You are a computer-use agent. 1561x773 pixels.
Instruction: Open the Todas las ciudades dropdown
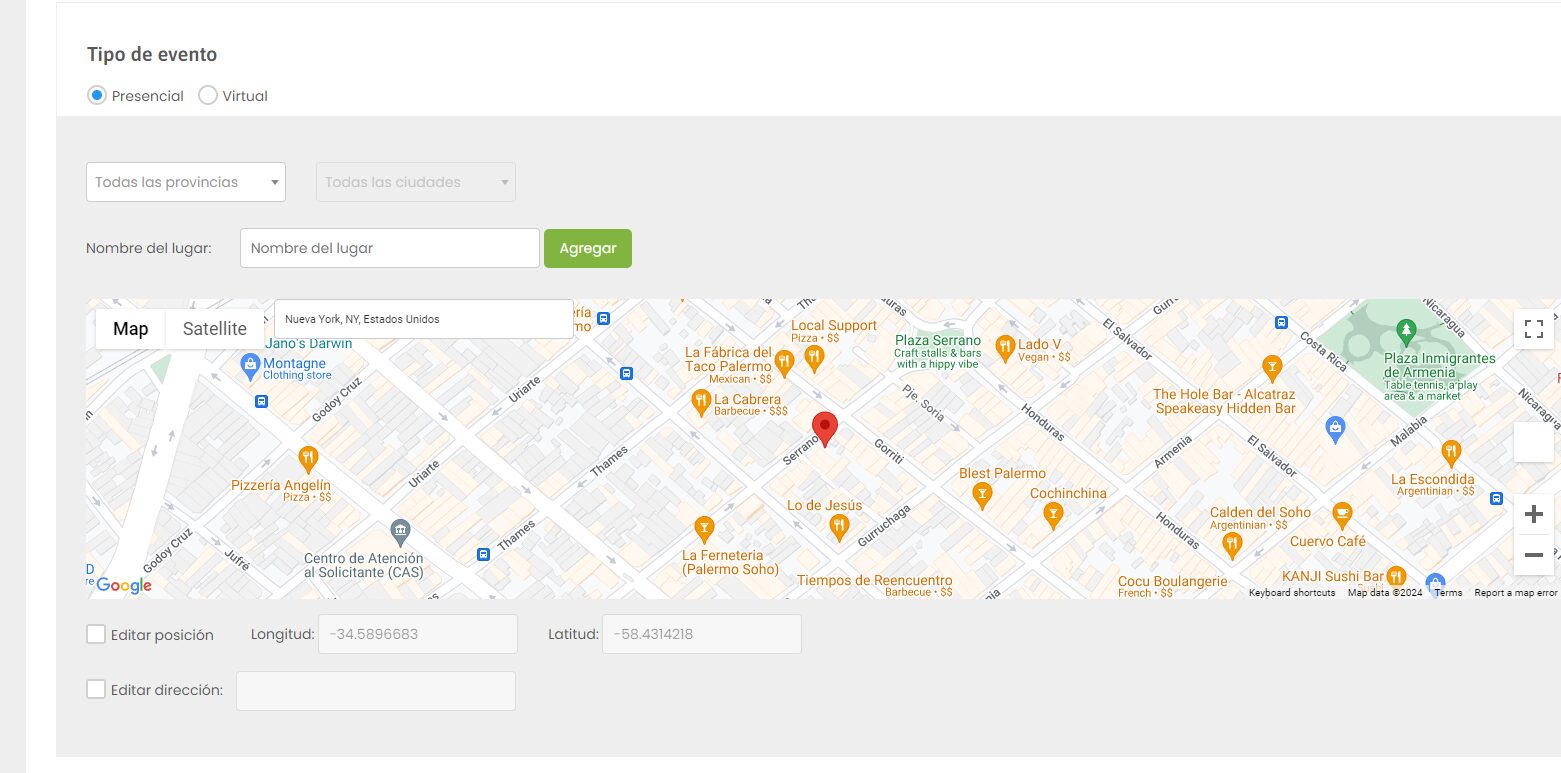tap(416, 182)
